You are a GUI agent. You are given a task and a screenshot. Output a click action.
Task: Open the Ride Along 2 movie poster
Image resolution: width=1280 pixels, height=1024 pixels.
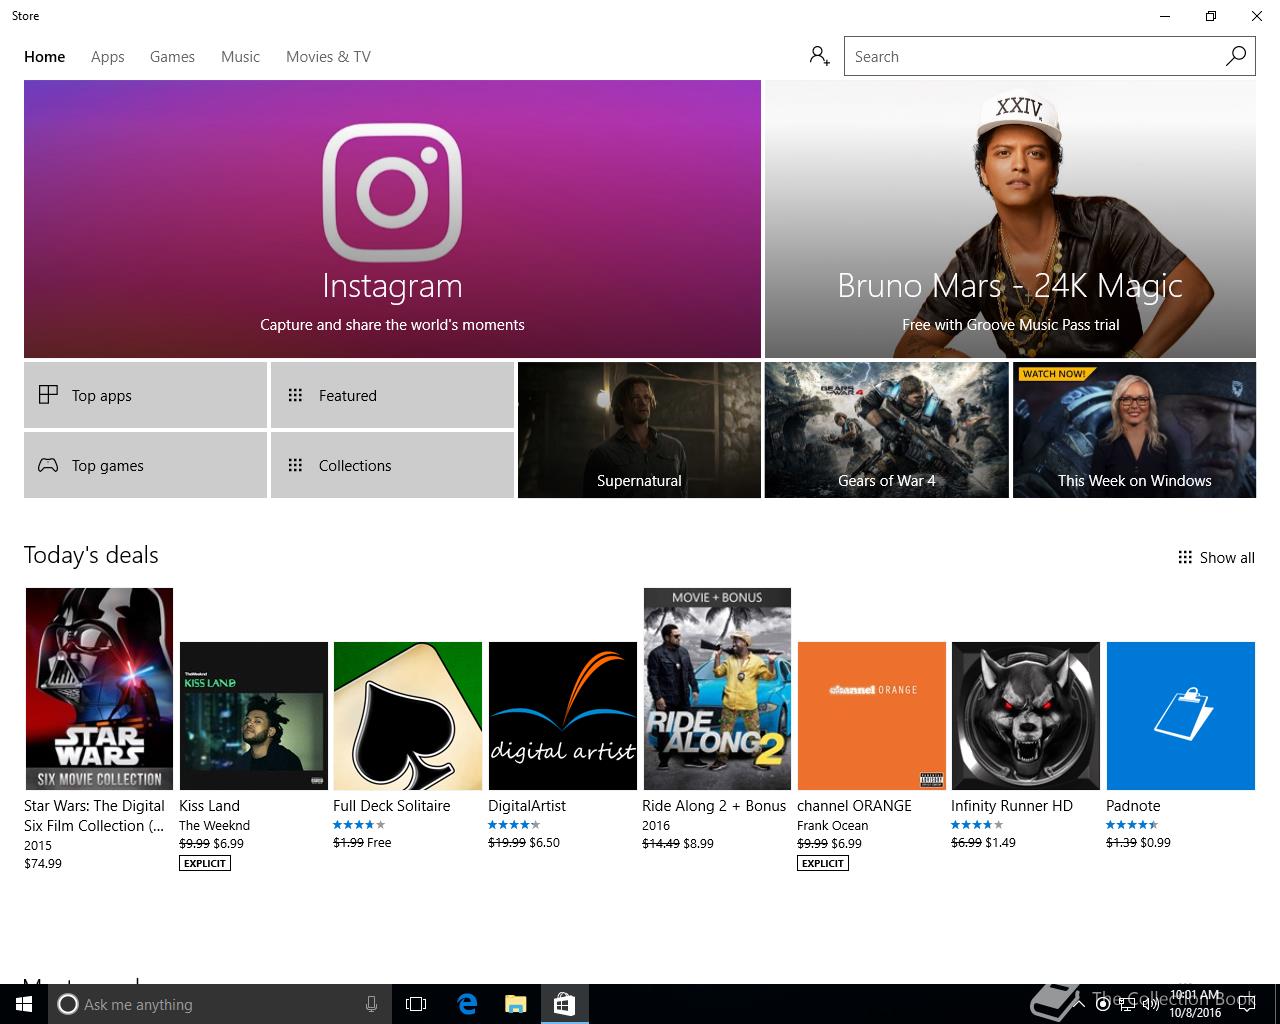717,689
